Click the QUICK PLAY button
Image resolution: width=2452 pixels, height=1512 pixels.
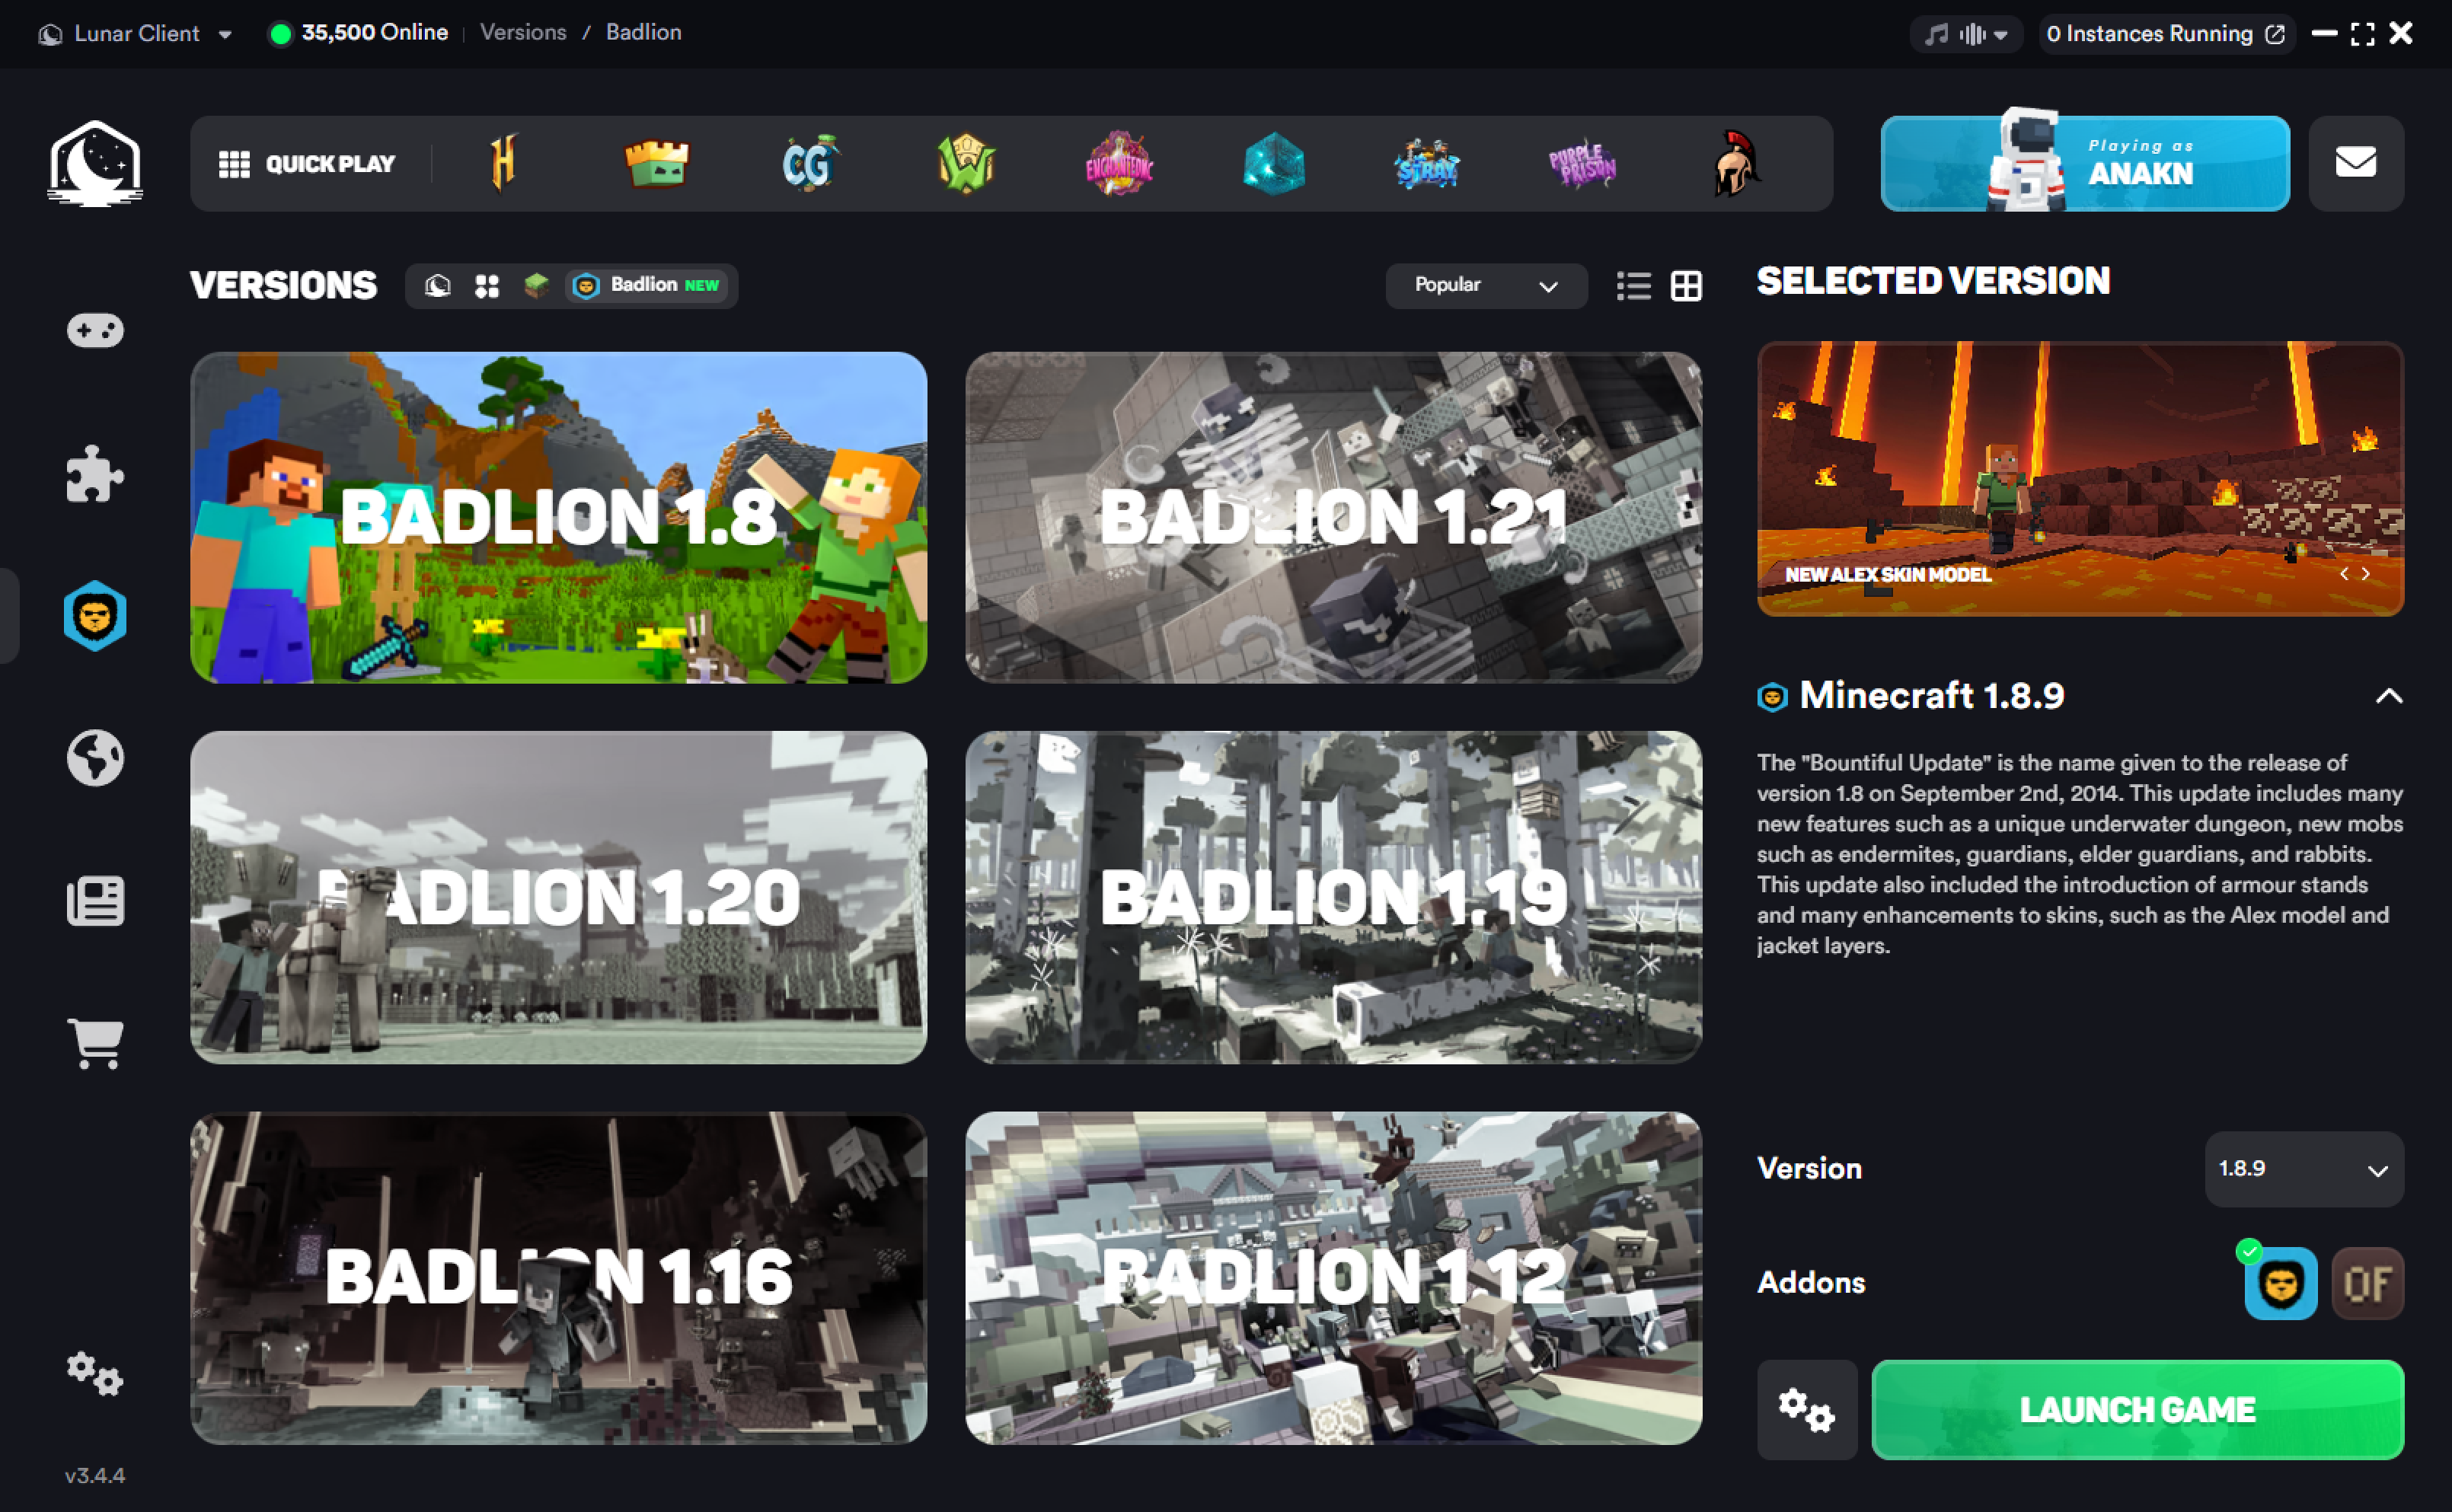click(307, 163)
